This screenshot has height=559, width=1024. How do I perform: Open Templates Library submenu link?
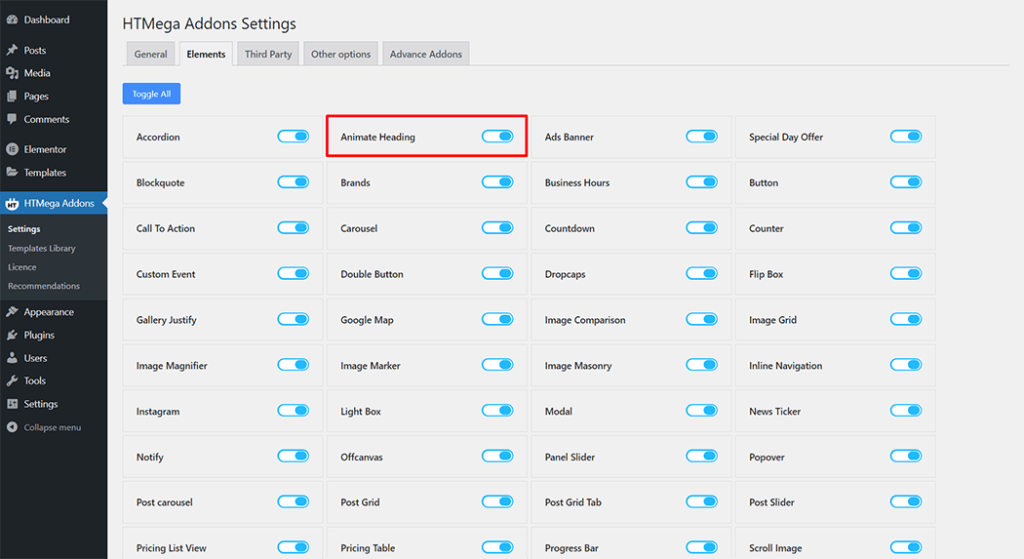42,248
